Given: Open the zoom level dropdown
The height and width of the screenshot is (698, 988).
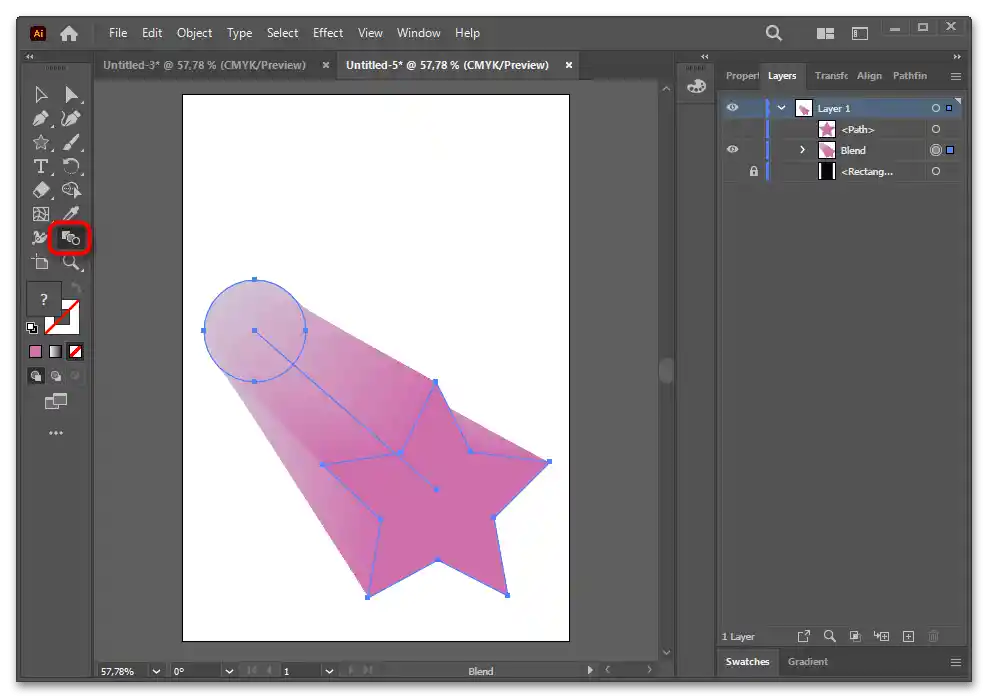Looking at the screenshot, I should click(157, 671).
